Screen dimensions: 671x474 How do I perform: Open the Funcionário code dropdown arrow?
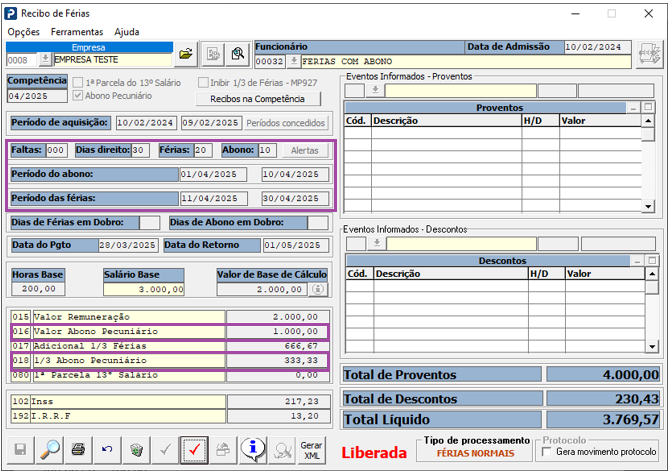click(294, 61)
